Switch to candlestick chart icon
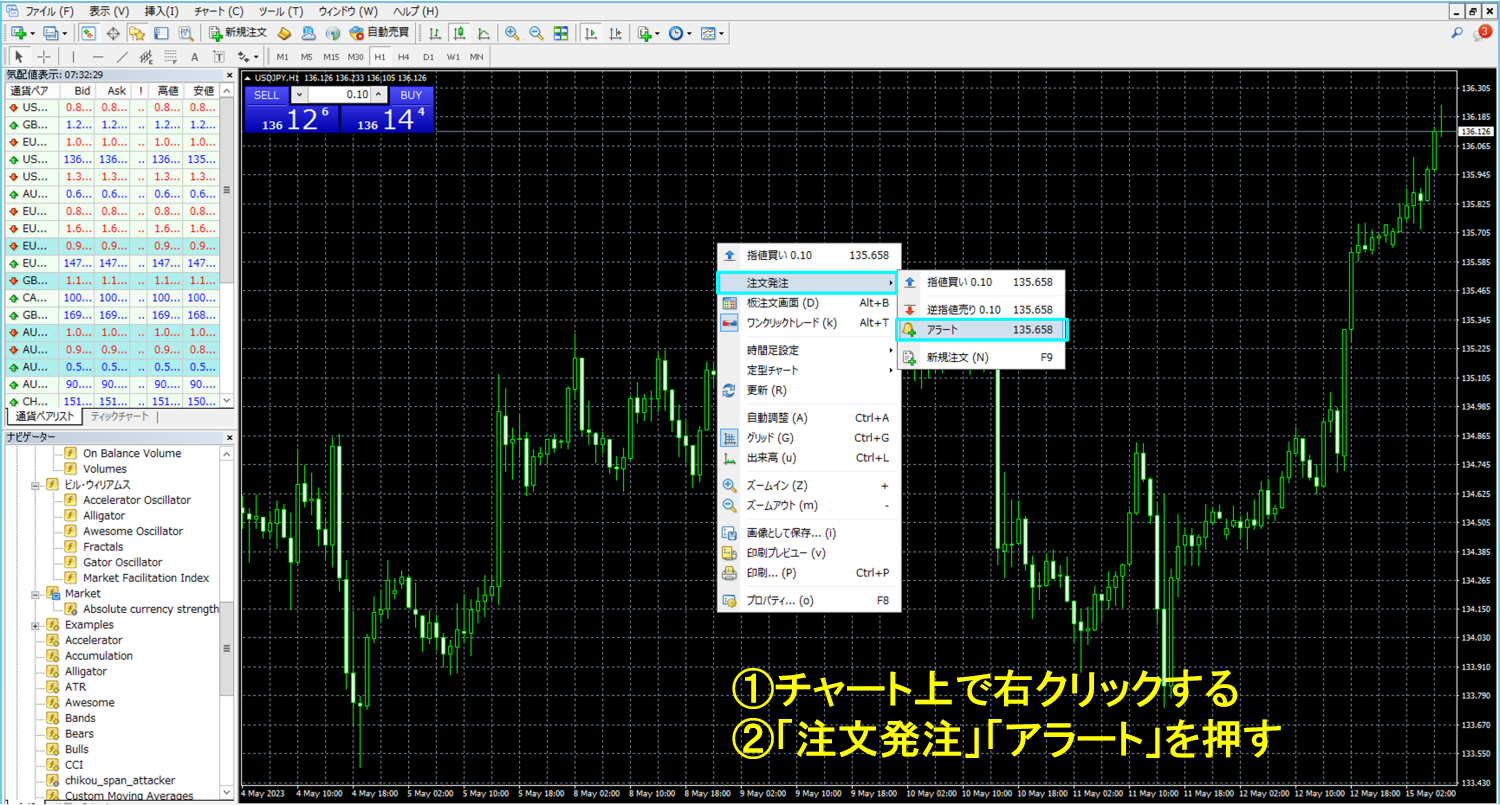 (459, 33)
